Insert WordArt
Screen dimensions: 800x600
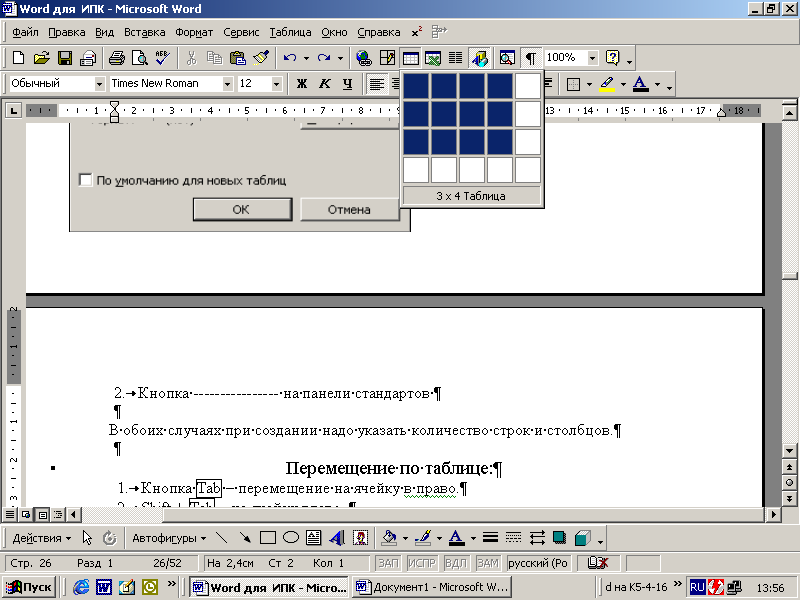pos(337,538)
